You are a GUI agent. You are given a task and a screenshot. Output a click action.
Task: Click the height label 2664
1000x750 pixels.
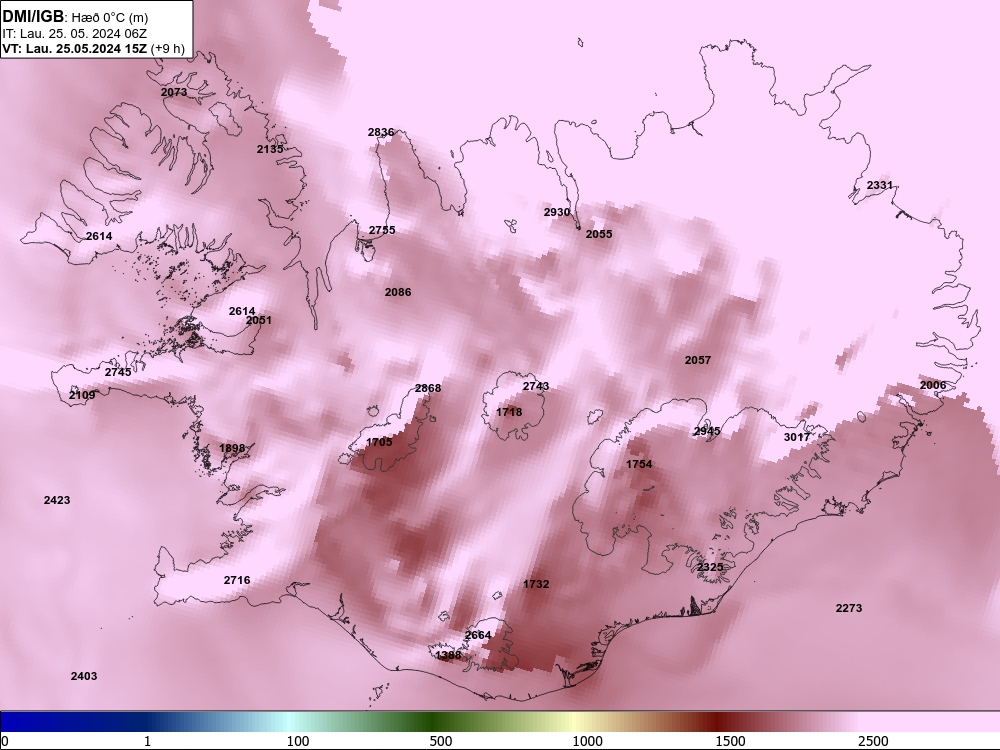click(x=478, y=635)
